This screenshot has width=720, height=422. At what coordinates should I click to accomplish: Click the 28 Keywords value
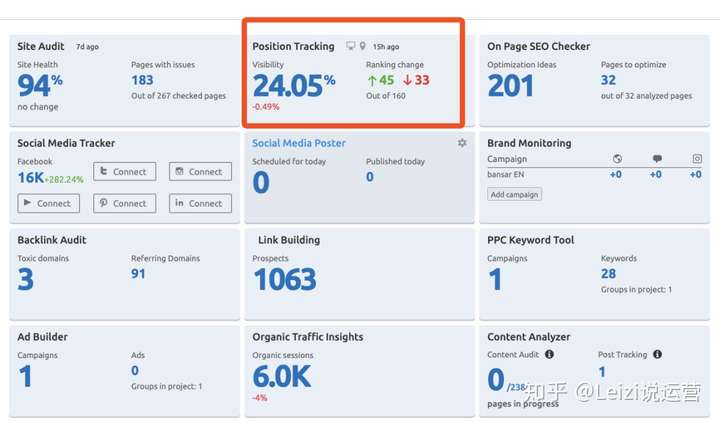(x=608, y=274)
